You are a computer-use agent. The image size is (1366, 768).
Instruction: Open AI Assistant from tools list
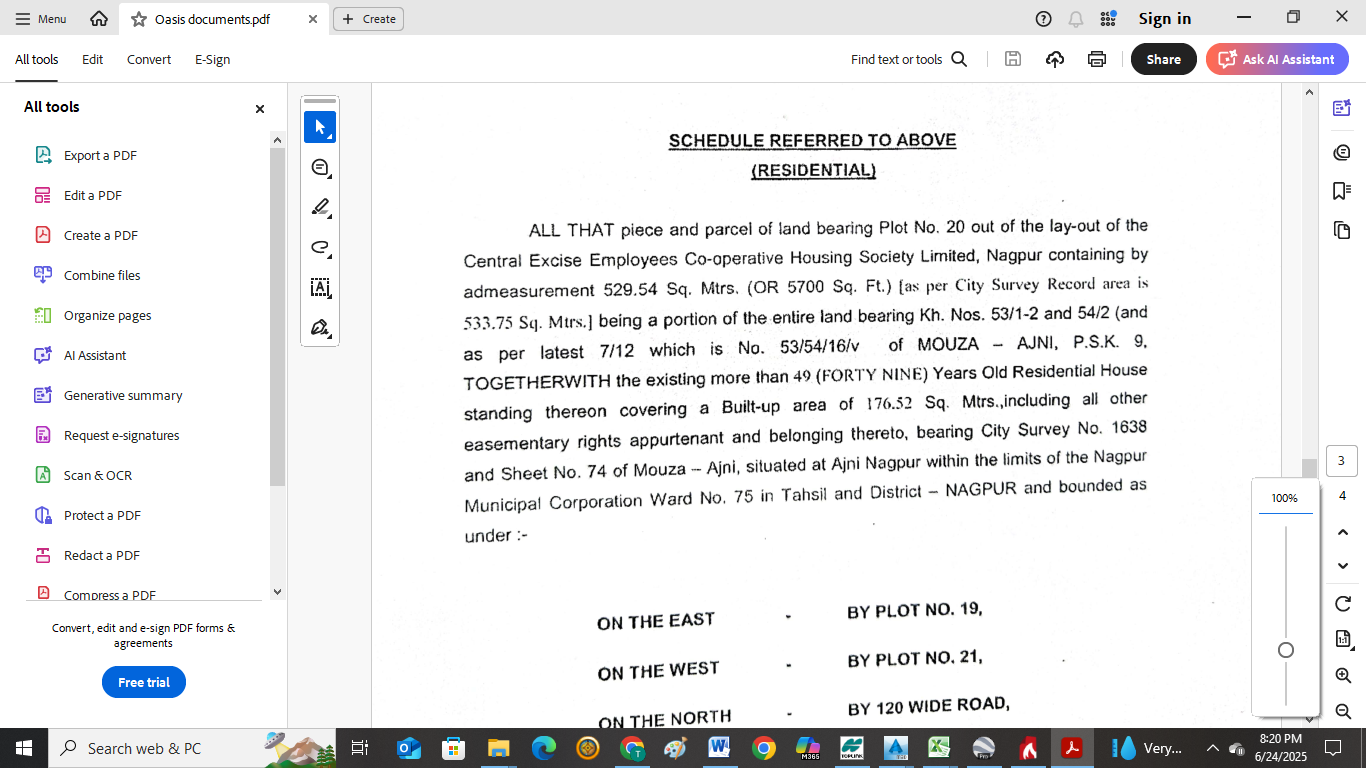95,355
